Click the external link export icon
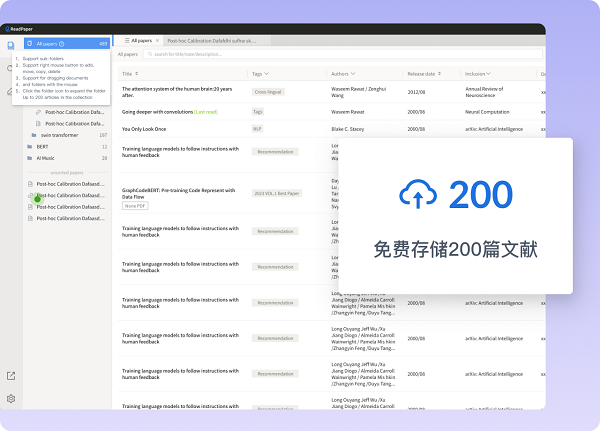The image size is (600, 431). pos(10,376)
